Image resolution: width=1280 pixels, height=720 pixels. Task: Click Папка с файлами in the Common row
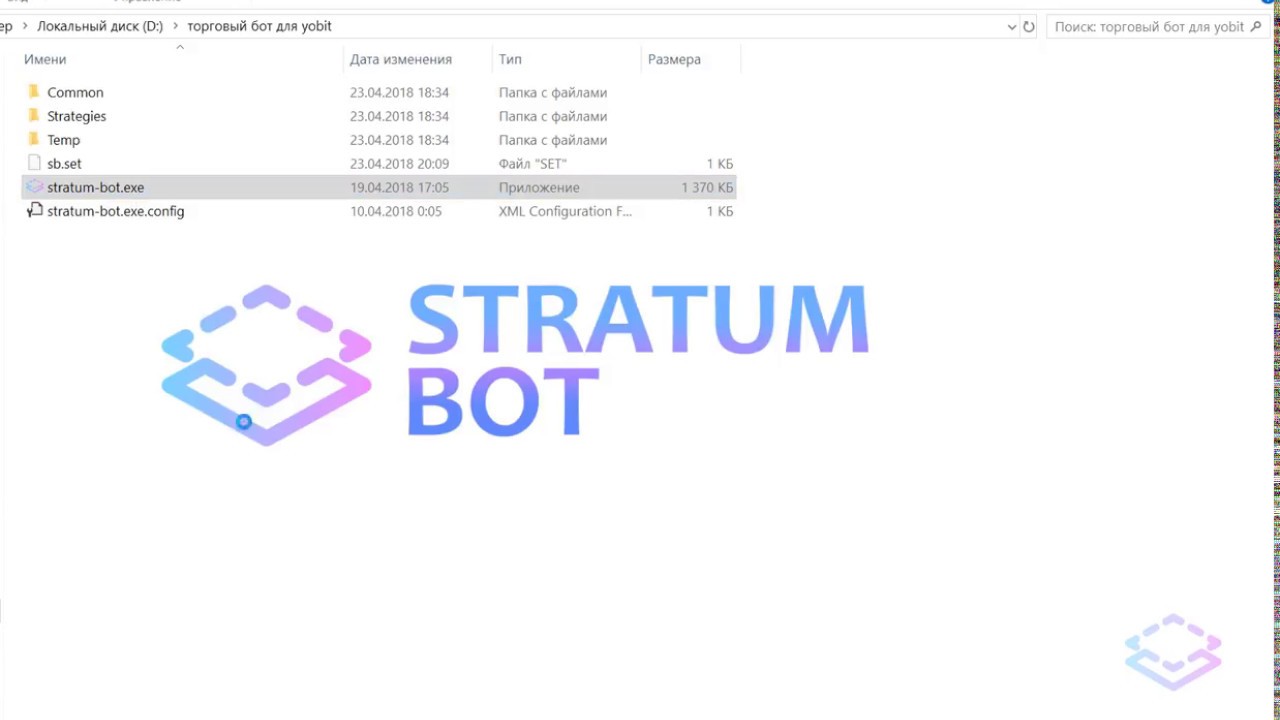click(x=553, y=92)
